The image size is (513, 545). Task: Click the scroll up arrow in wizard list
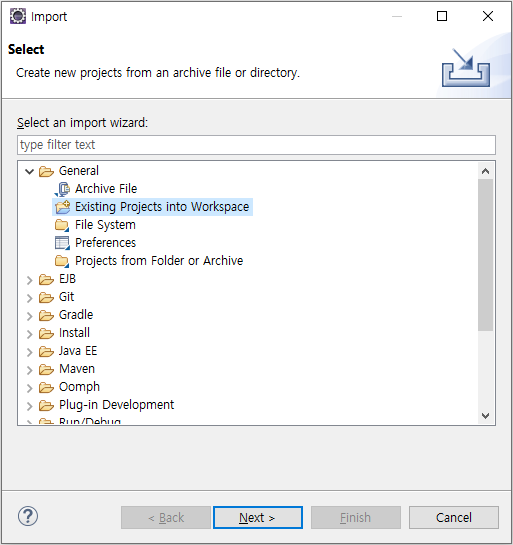pyautogui.click(x=486, y=171)
